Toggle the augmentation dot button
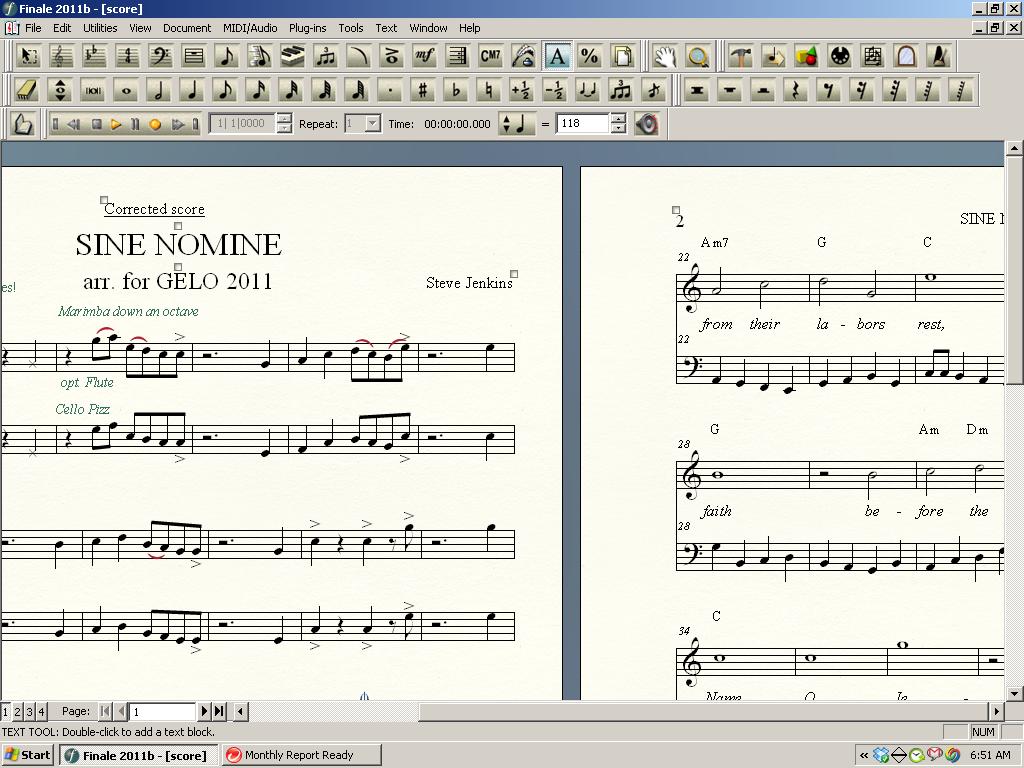Viewport: 1024px width, 768px height. (x=390, y=90)
